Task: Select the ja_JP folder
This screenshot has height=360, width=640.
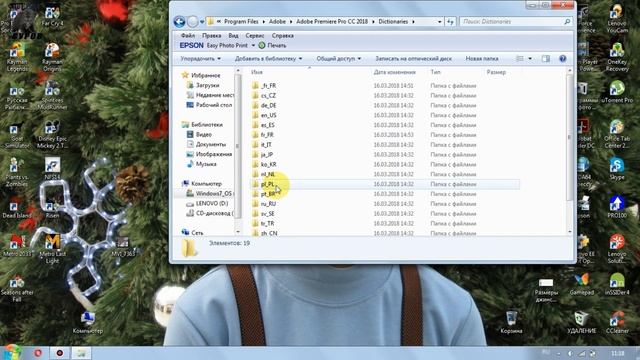Action: coord(267,155)
